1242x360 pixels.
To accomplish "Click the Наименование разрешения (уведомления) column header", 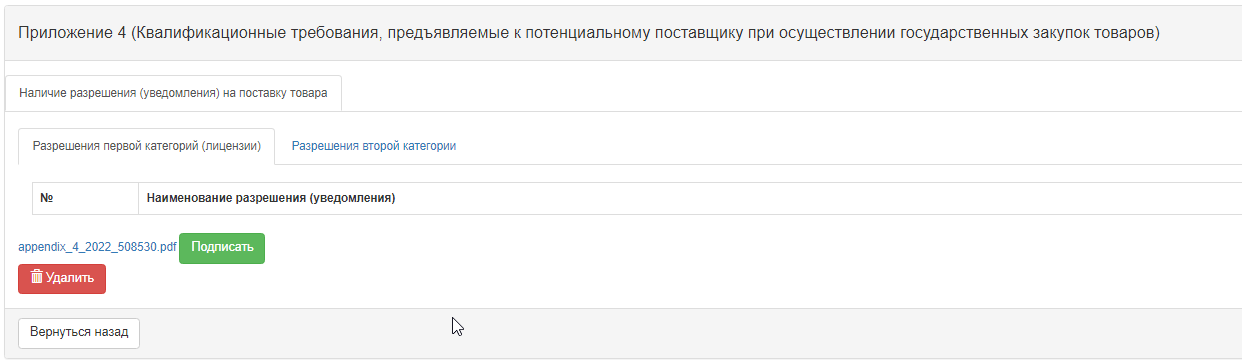I will pos(271,198).
